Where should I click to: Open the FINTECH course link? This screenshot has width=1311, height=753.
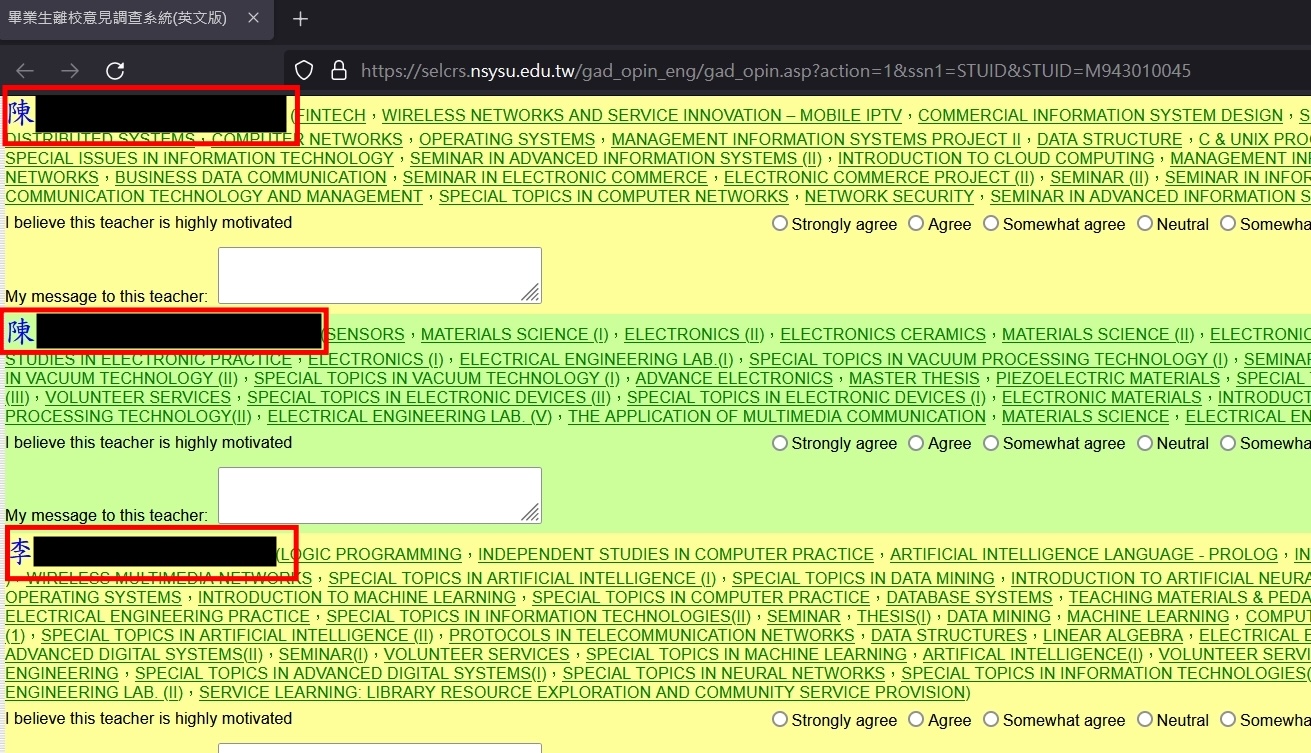click(x=331, y=116)
